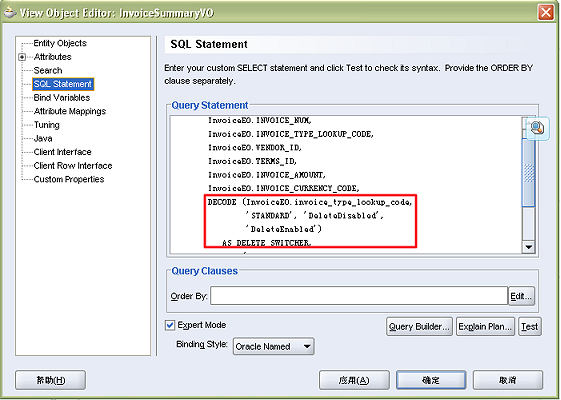The image size is (561, 400).
Task: Close the View Object Editor window
Action: tap(546, 13)
